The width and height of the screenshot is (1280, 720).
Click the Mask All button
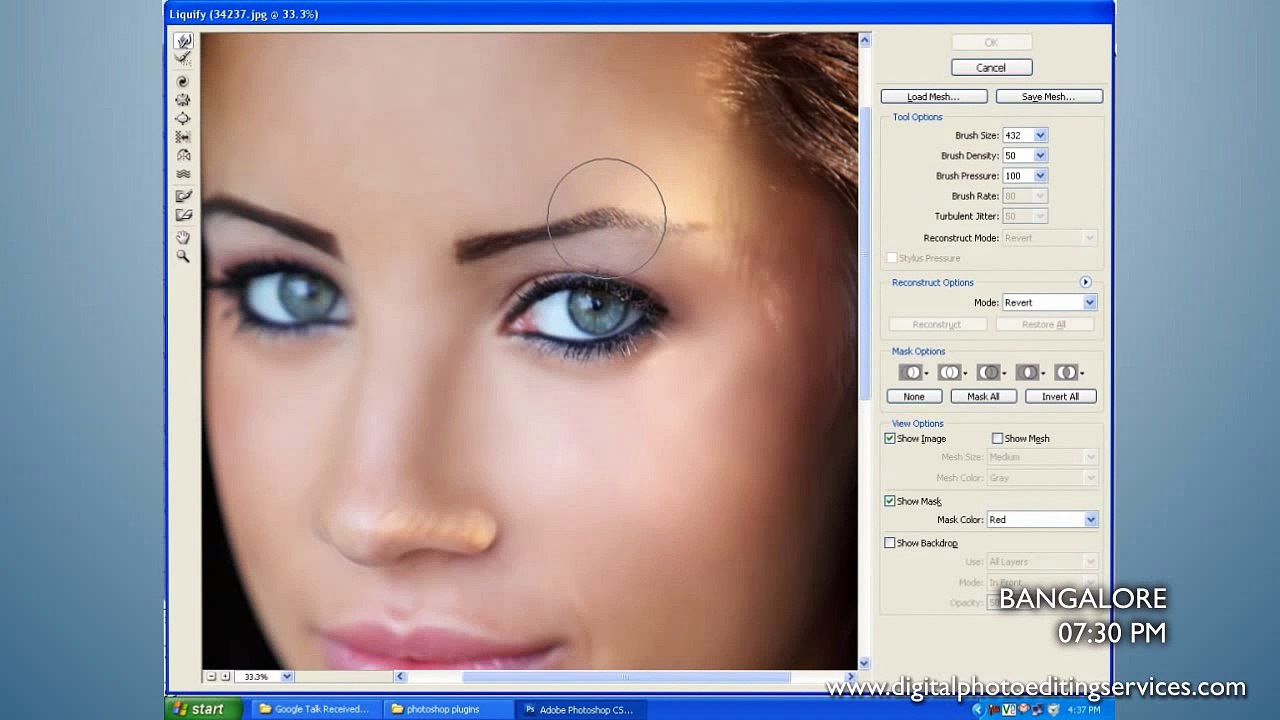coord(983,397)
